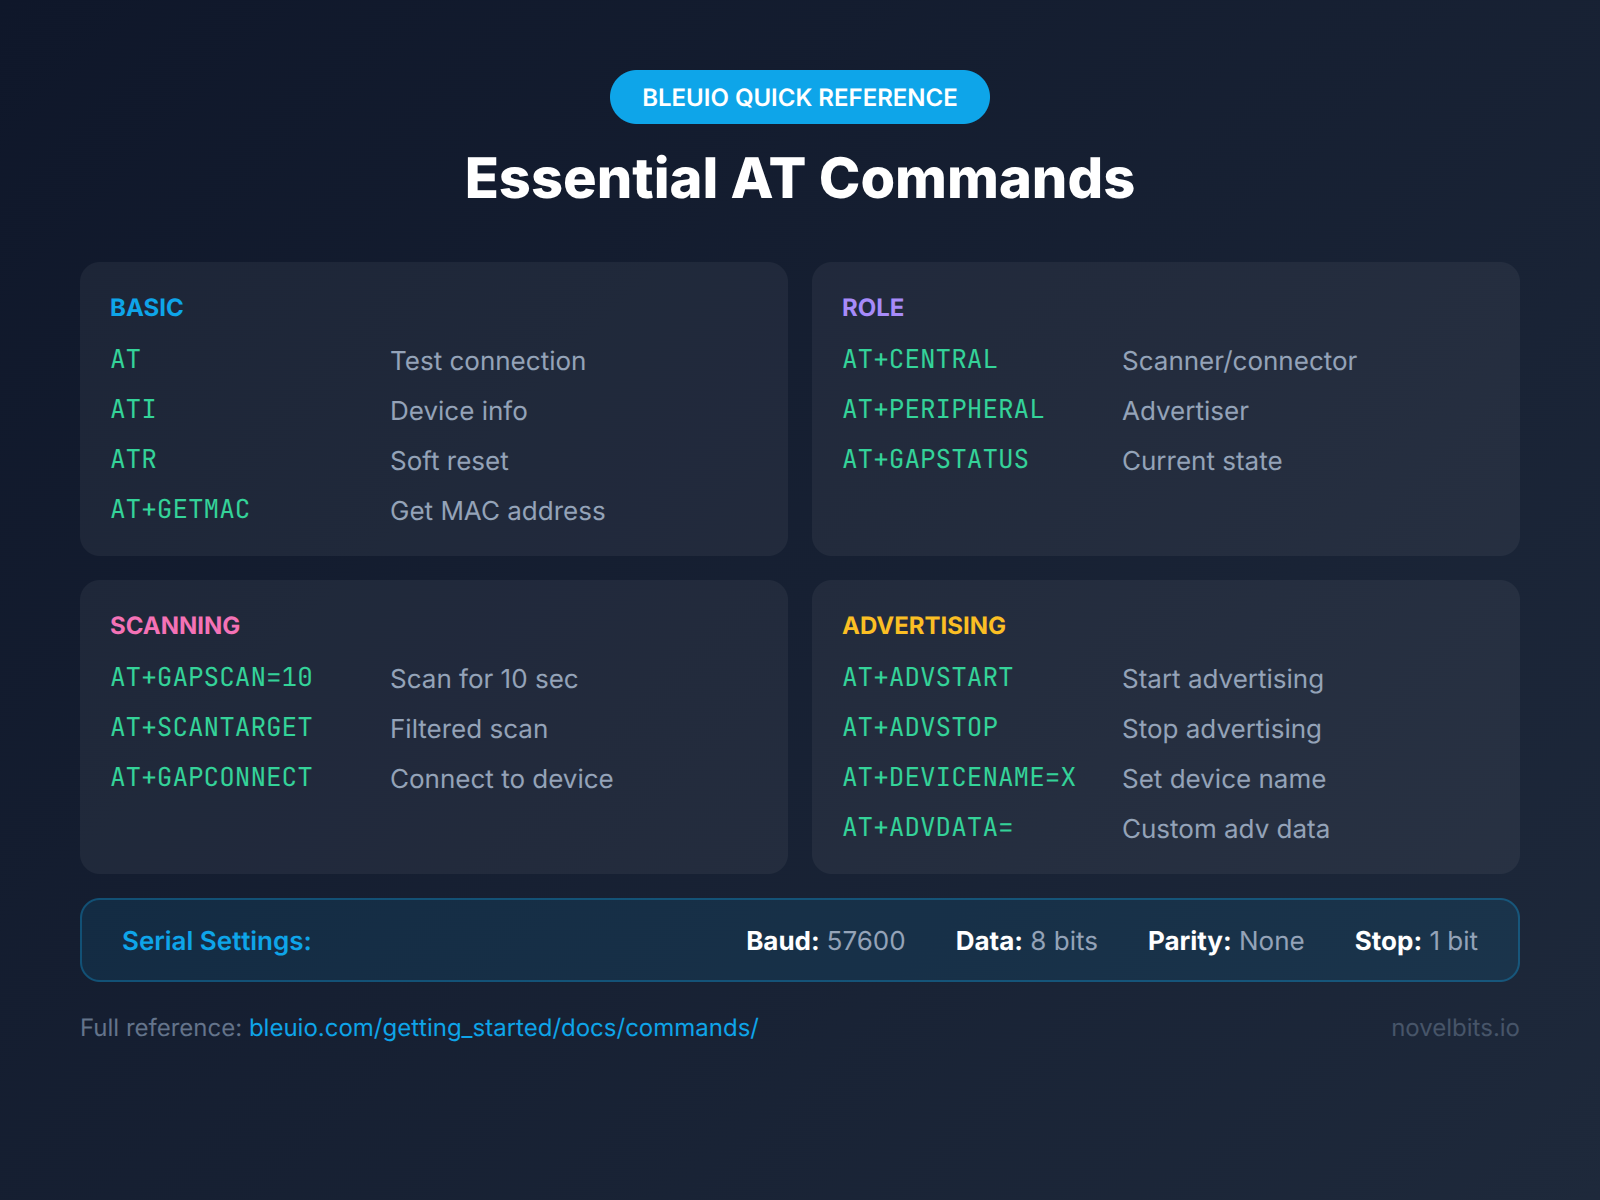
Task: Click the novelbits.io label
Action: (x=1455, y=1027)
